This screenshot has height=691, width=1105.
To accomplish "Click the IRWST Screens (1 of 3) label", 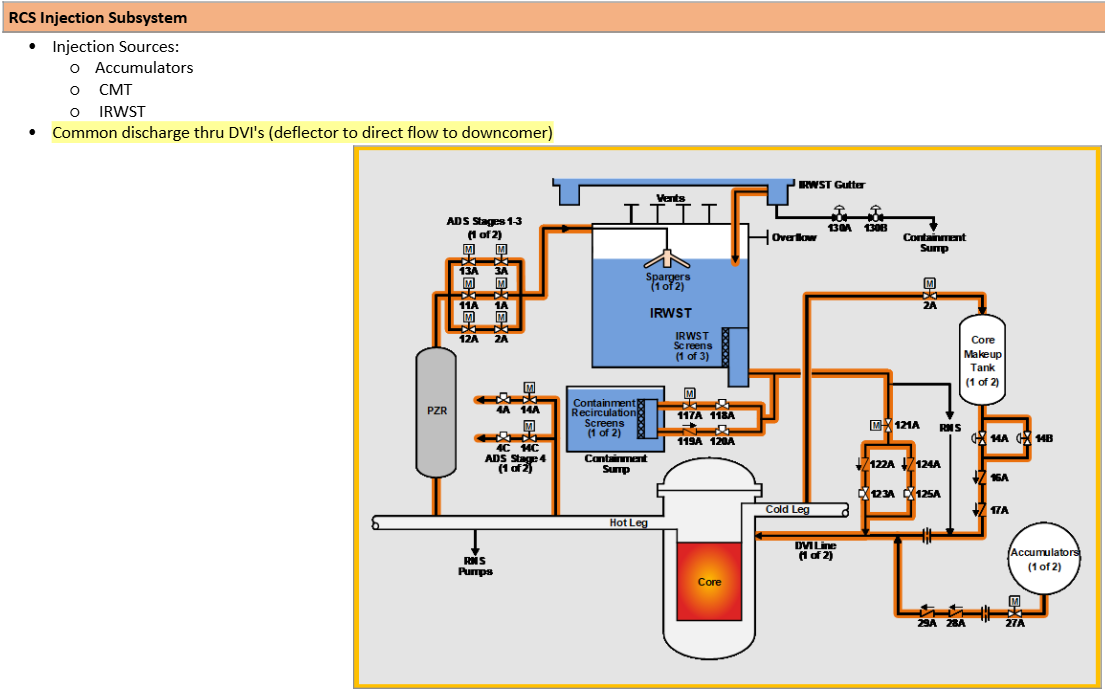I will pyautogui.click(x=692, y=346).
